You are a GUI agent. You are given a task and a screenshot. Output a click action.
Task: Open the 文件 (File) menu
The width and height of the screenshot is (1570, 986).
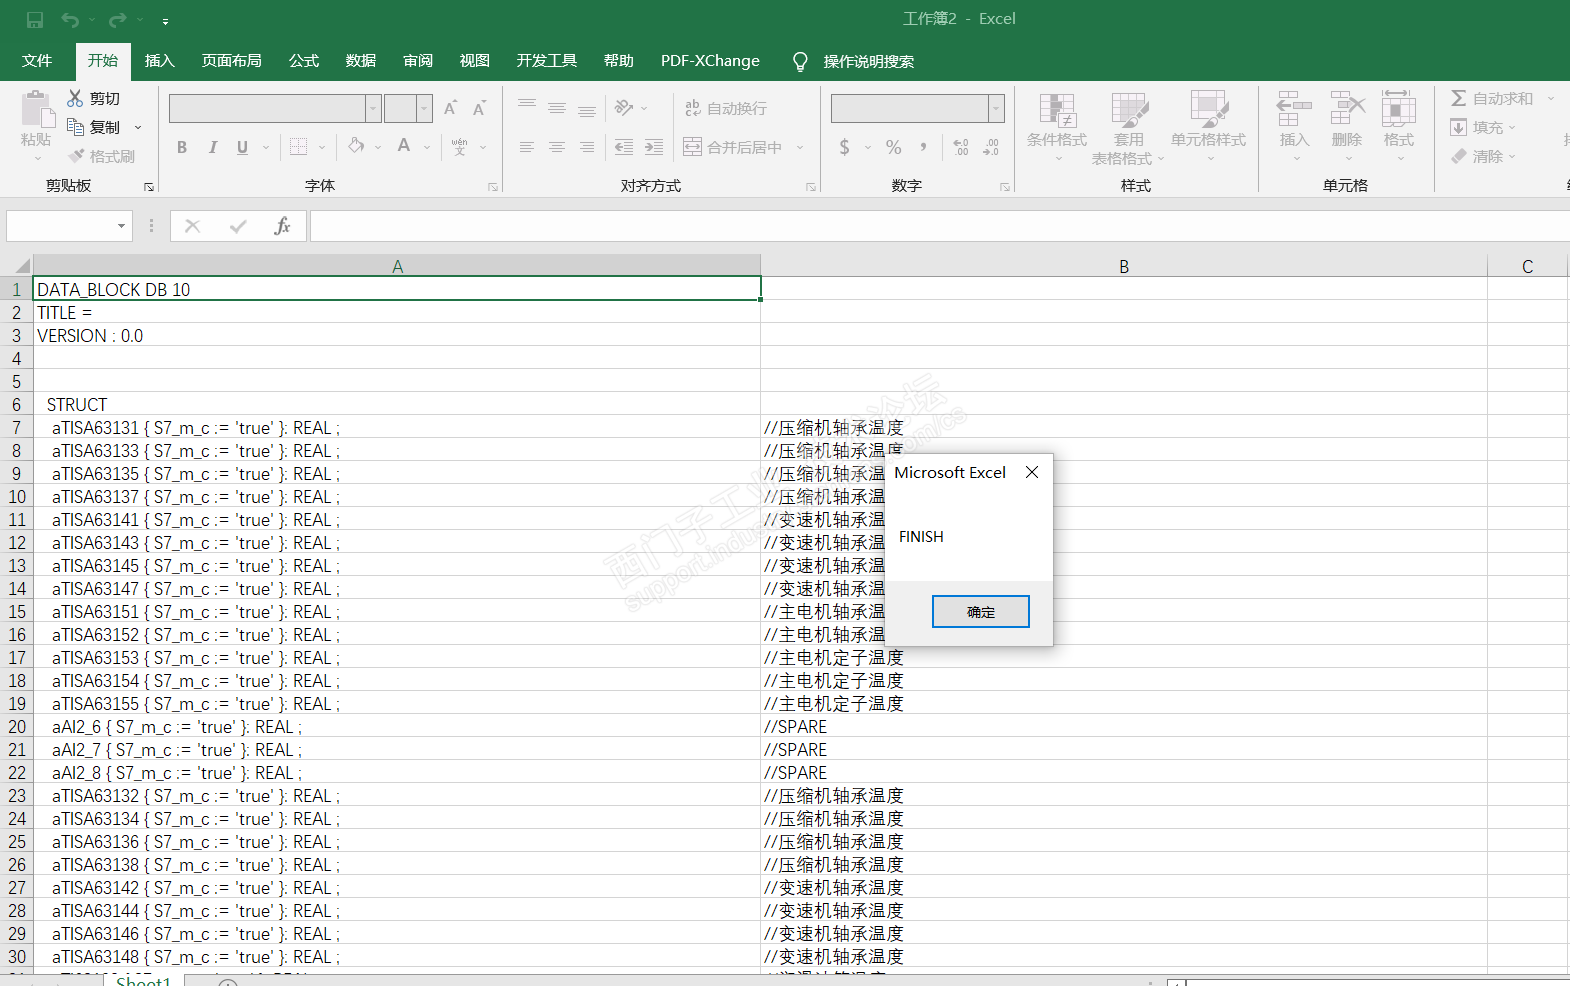coord(37,61)
